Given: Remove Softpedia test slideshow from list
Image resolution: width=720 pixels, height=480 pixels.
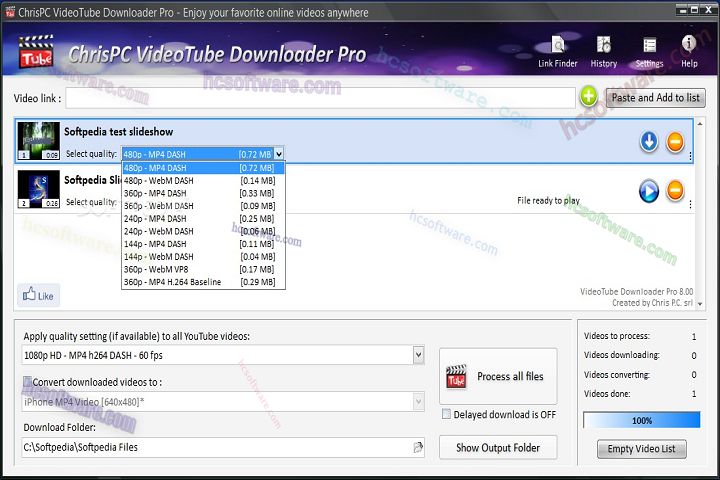Looking at the screenshot, I should click(x=675, y=142).
